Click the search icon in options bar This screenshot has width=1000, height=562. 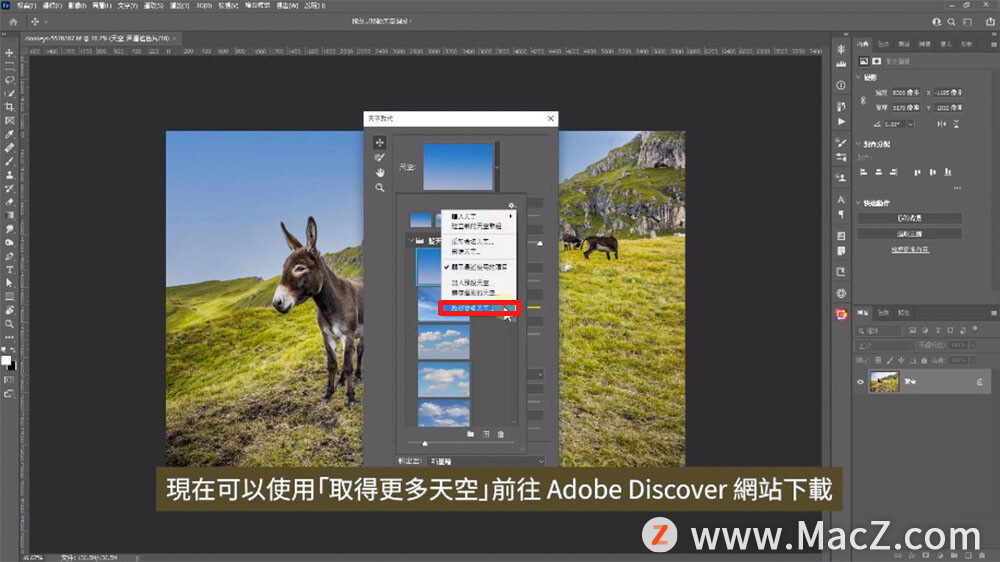(x=951, y=22)
